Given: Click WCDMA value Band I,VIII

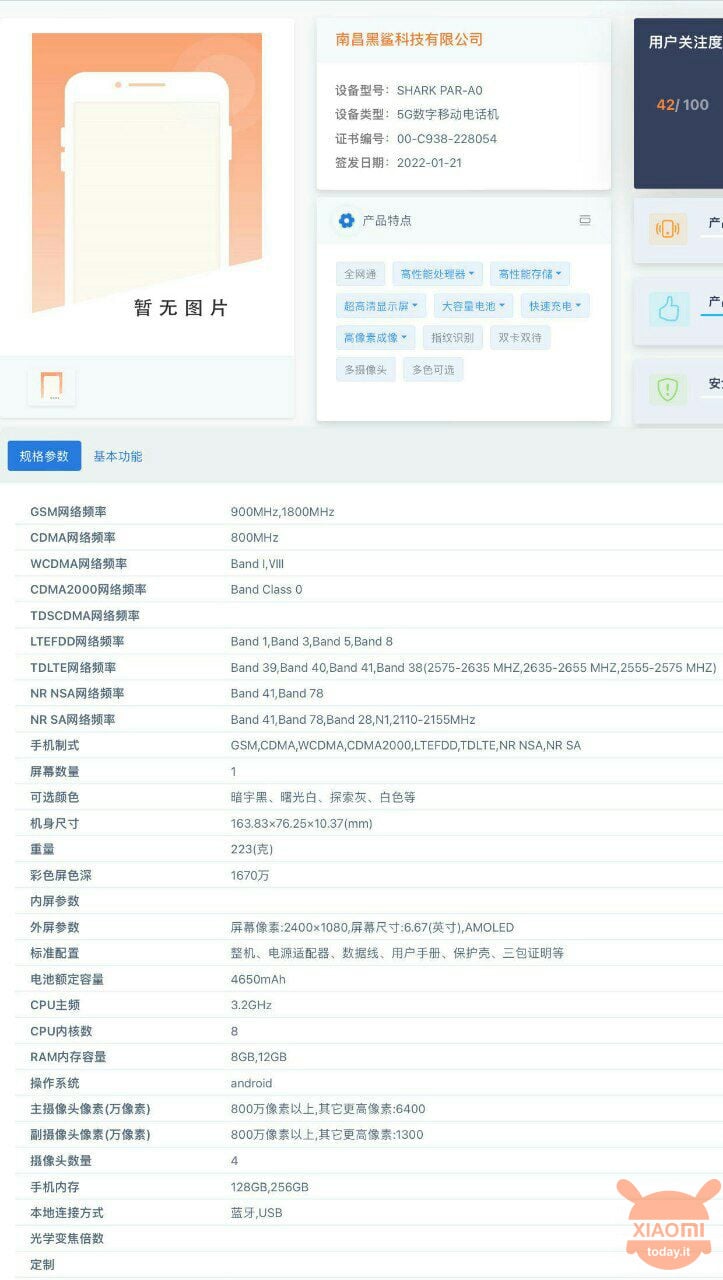Looking at the screenshot, I should pos(257,564).
